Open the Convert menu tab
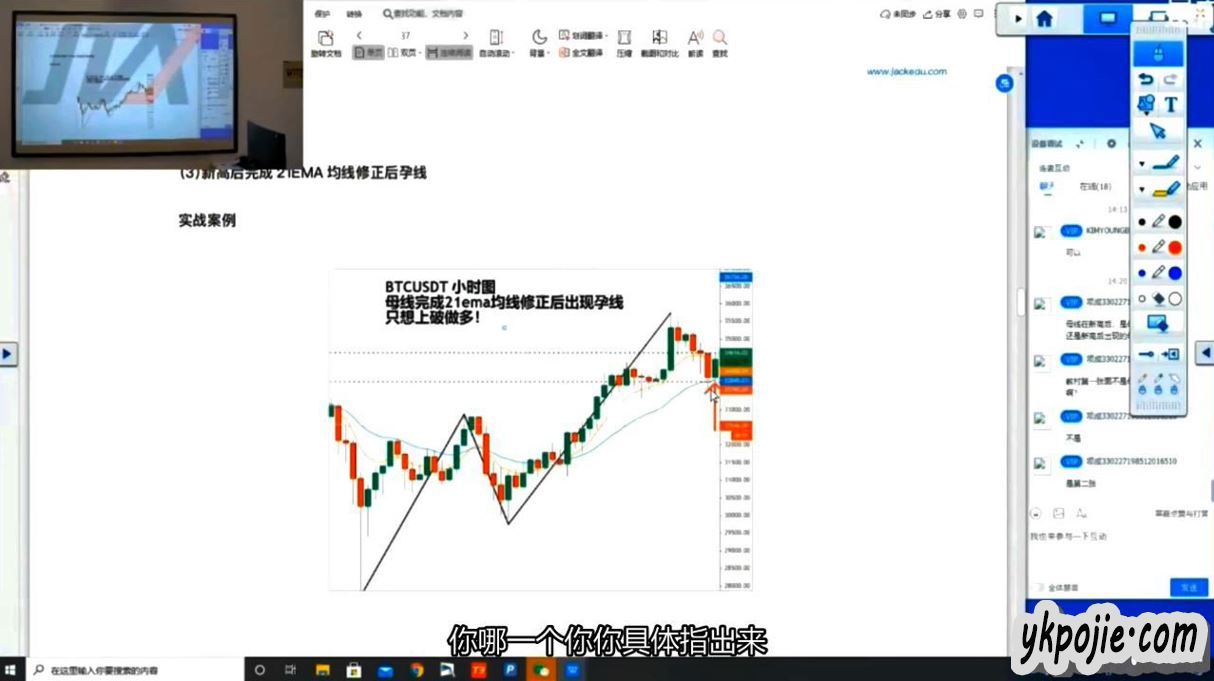 354,14
